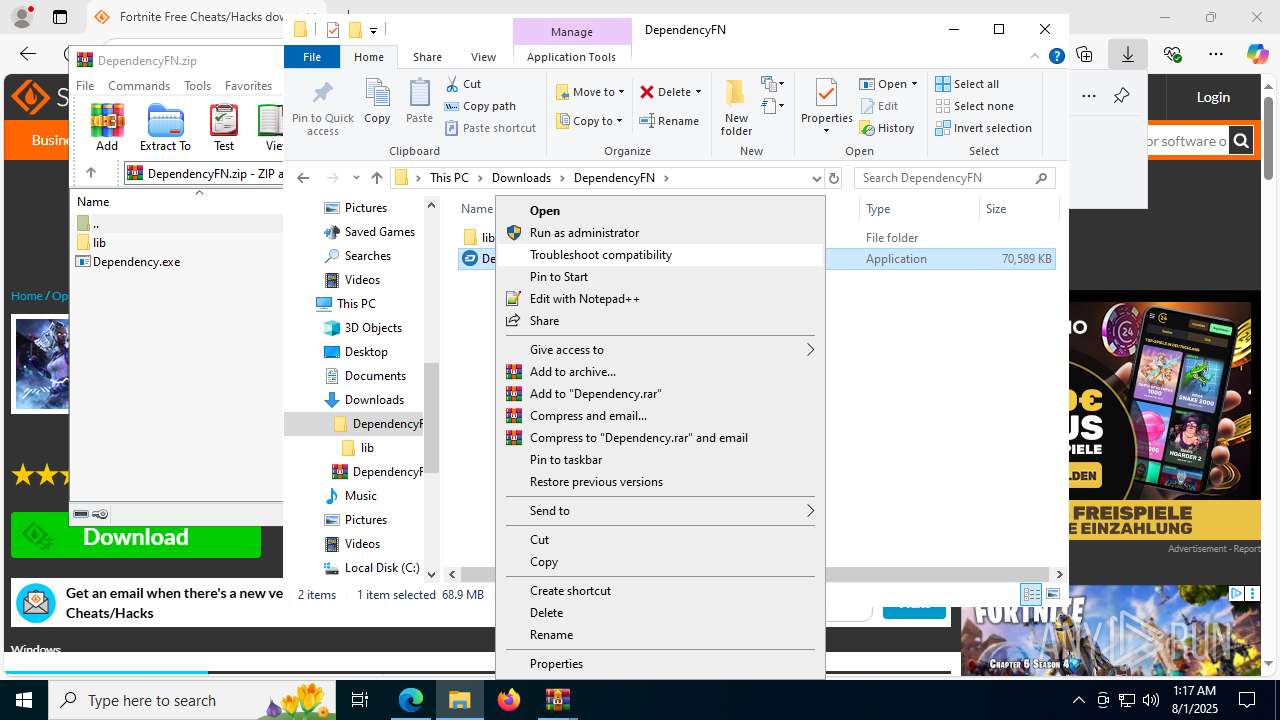This screenshot has height=720, width=1280.
Task: Click the Windows Start button
Action: click(24, 700)
